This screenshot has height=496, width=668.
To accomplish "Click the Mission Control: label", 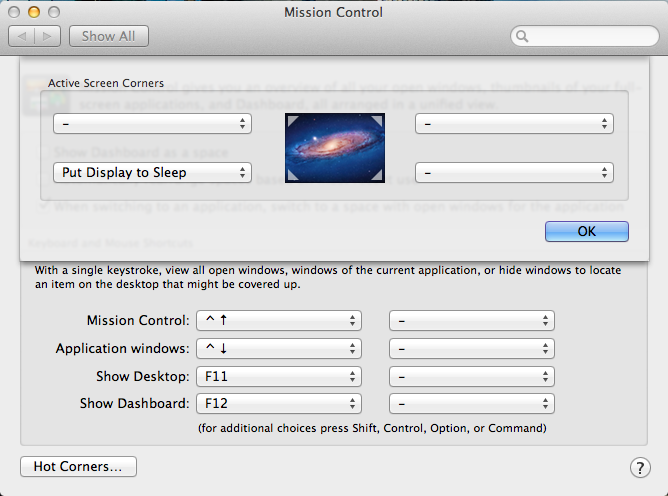I will [x=138, y=320].
